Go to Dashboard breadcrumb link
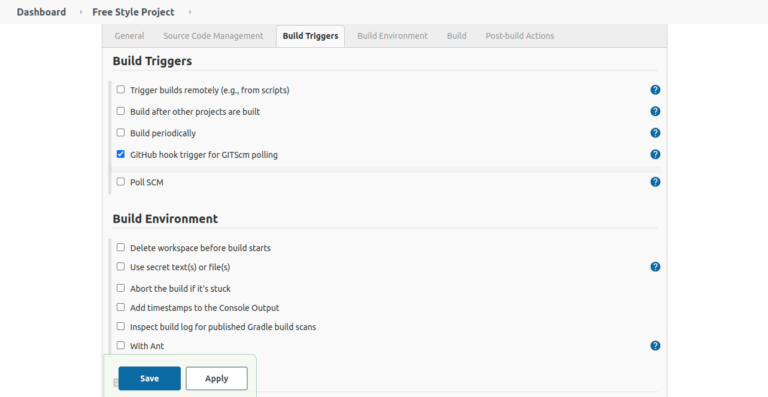768x397 pixels. [41, 12]
